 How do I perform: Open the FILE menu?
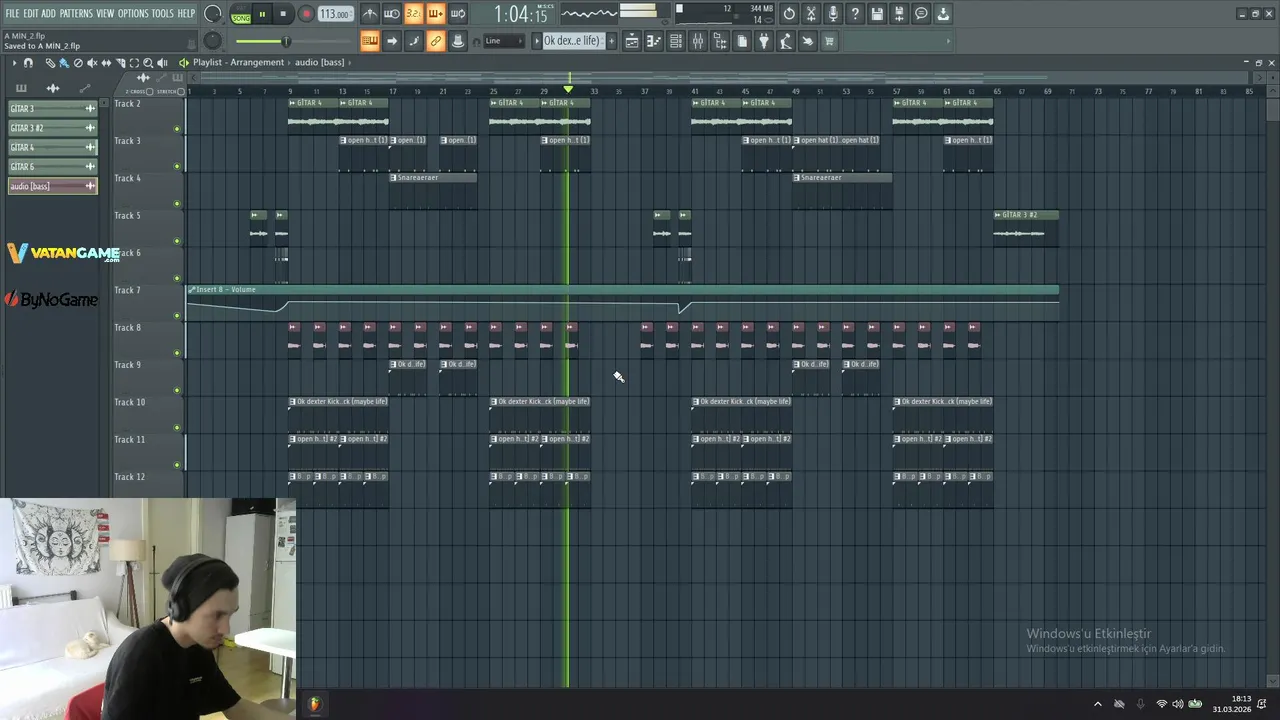pos(12,14)
